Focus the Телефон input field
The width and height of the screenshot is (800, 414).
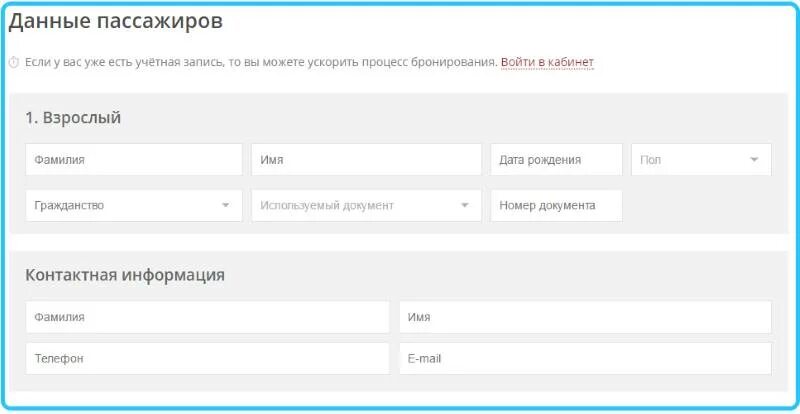(x=208, y=358)
